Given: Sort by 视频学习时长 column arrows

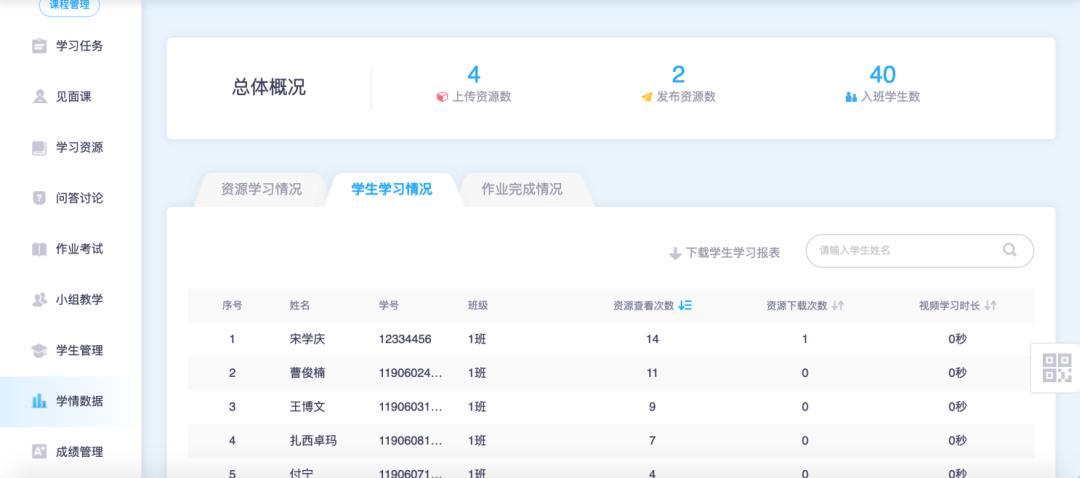Looking at the screenshot, I should pyautogui.click(x=990, y=306).
